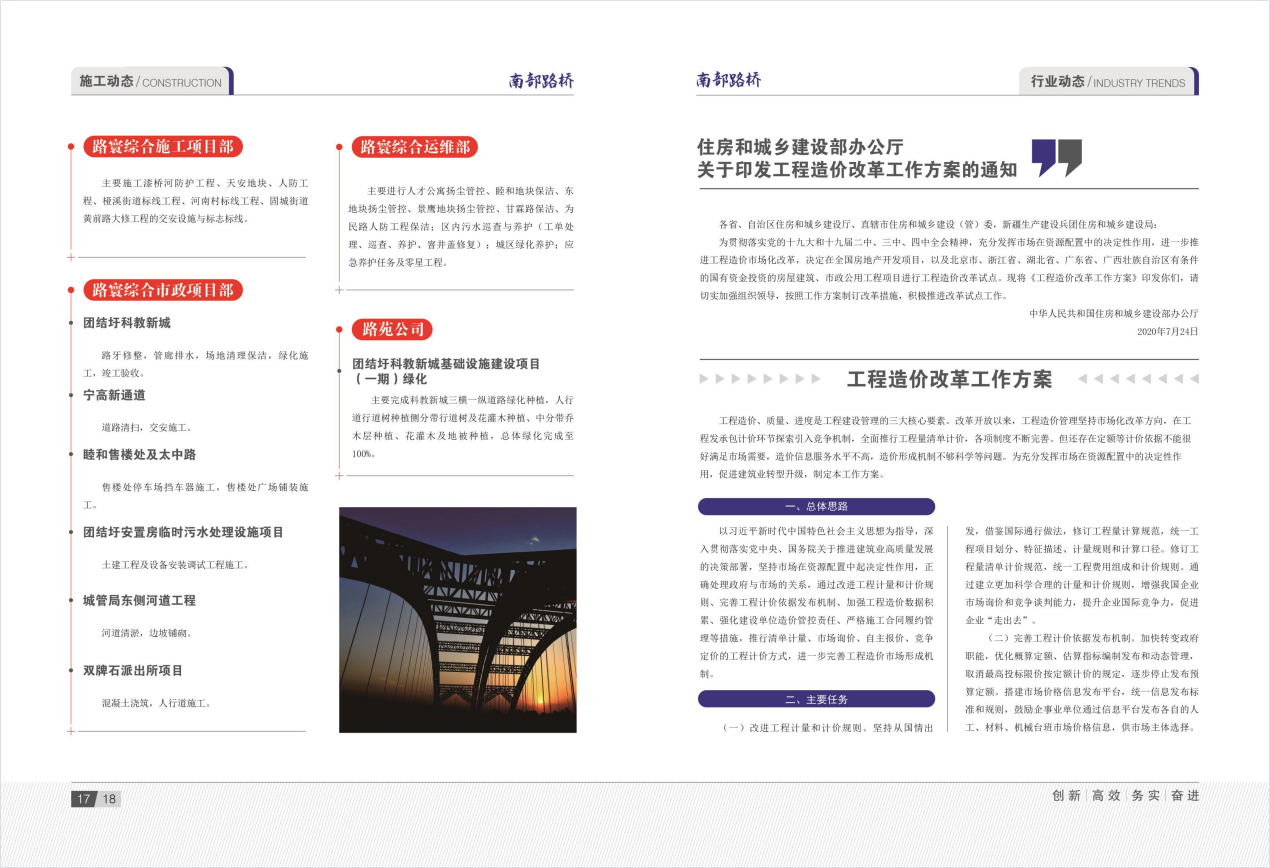Click the paragraph starting 主要进行人才公寓扬尘管控
Image resolution: width=1270 pixels, height=868 pixels.
click(461, 226)
